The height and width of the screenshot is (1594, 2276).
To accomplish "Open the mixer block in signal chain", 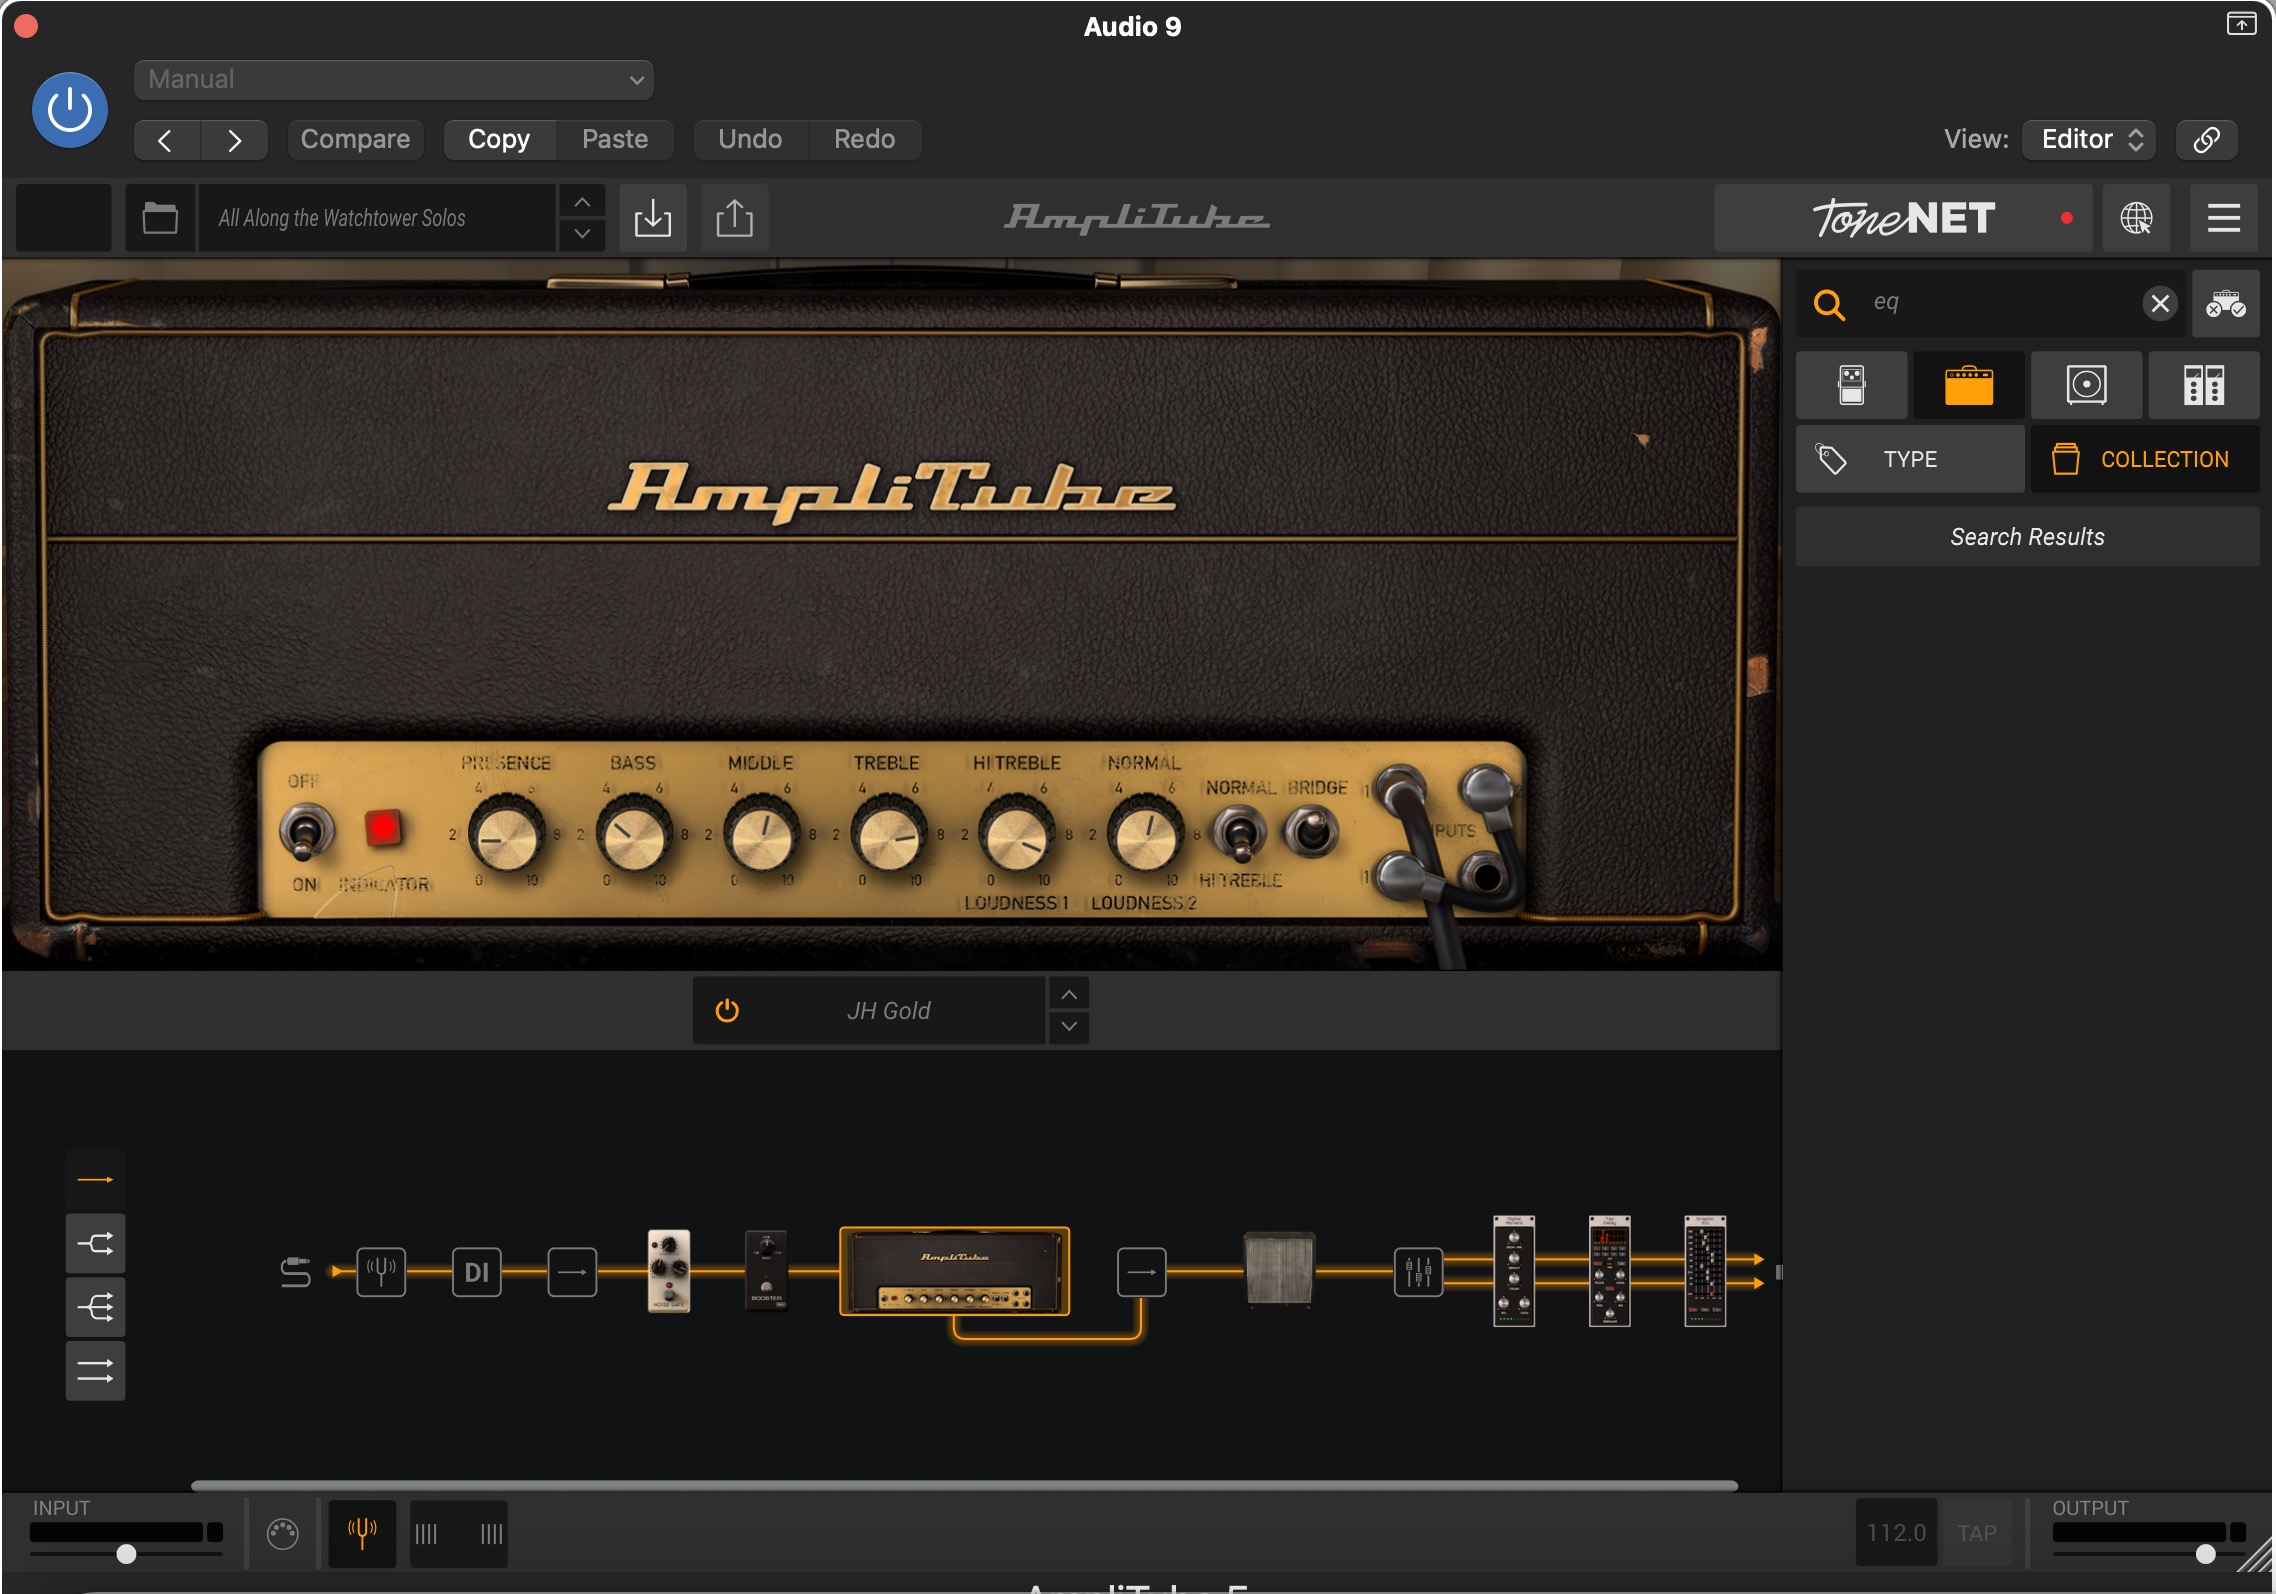I will pyautogui.click(x=1418, y=1272).
